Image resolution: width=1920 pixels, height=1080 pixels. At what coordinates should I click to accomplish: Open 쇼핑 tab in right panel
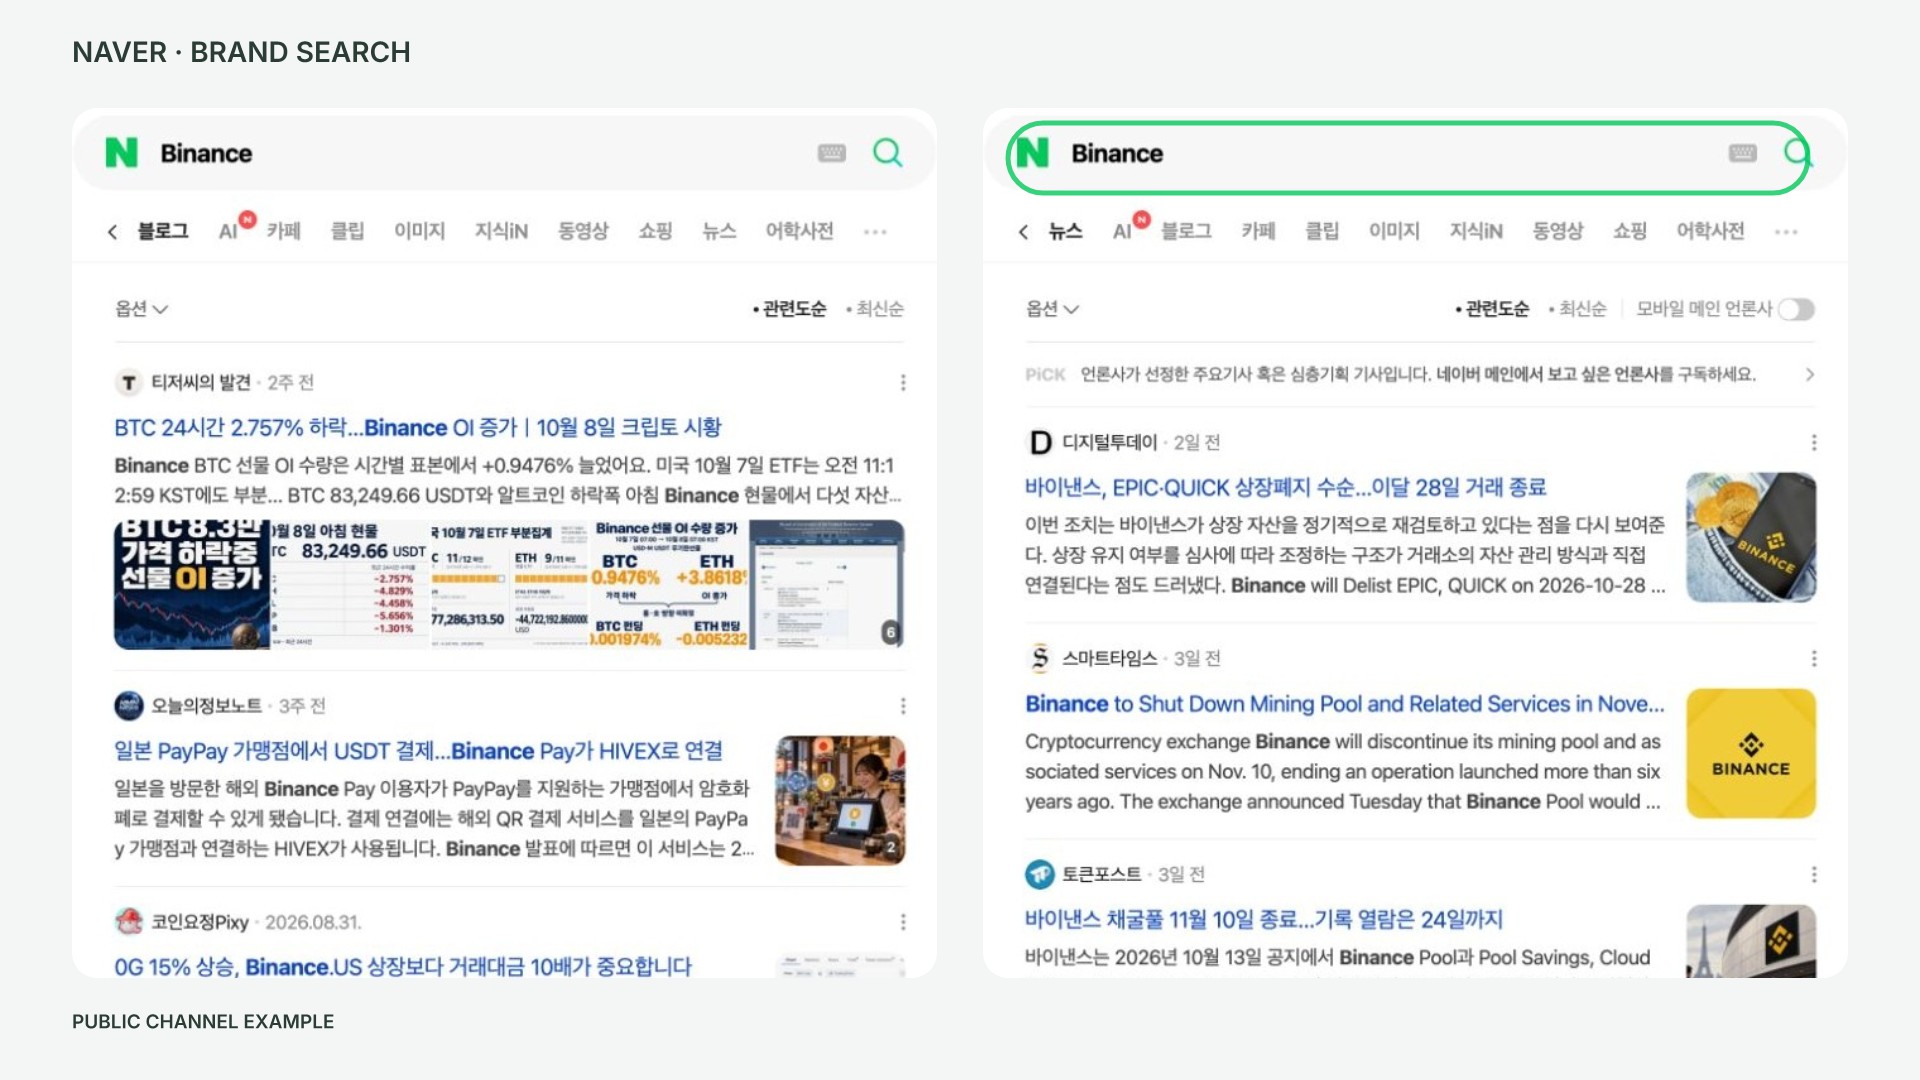(1631, 232)
